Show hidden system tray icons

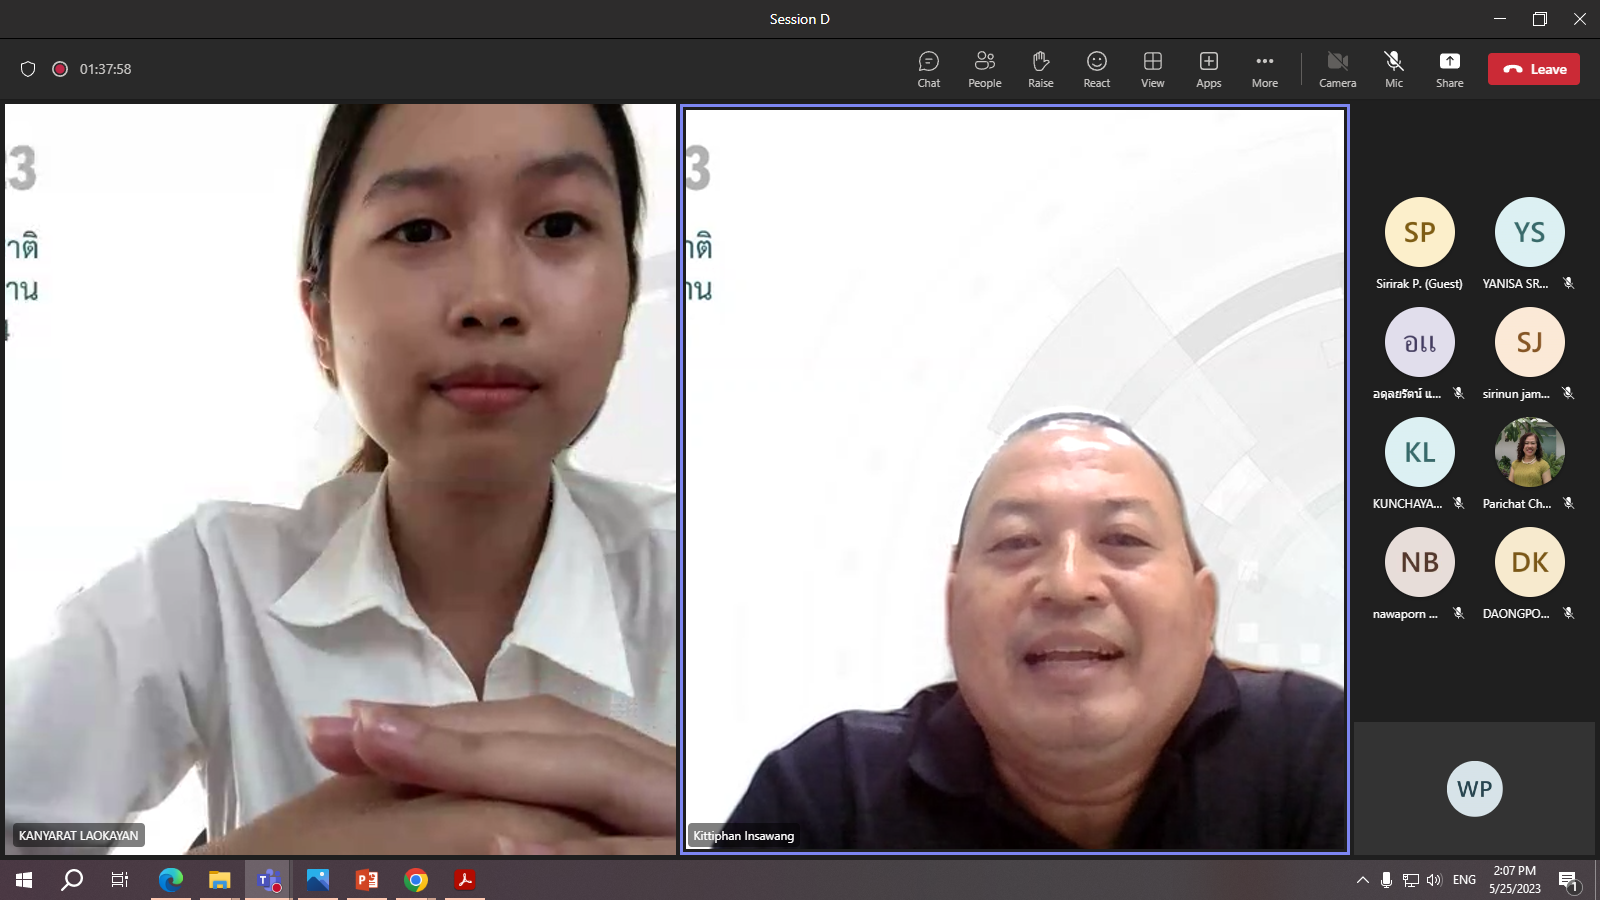pos(1362,880)
